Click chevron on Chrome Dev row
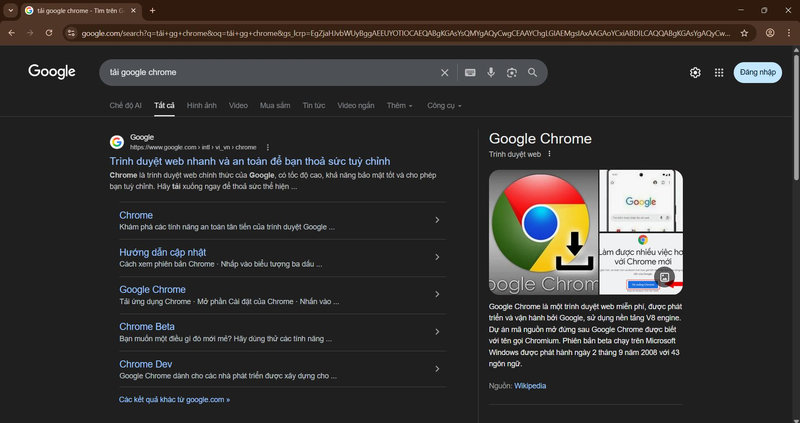 tap(437, 369)
